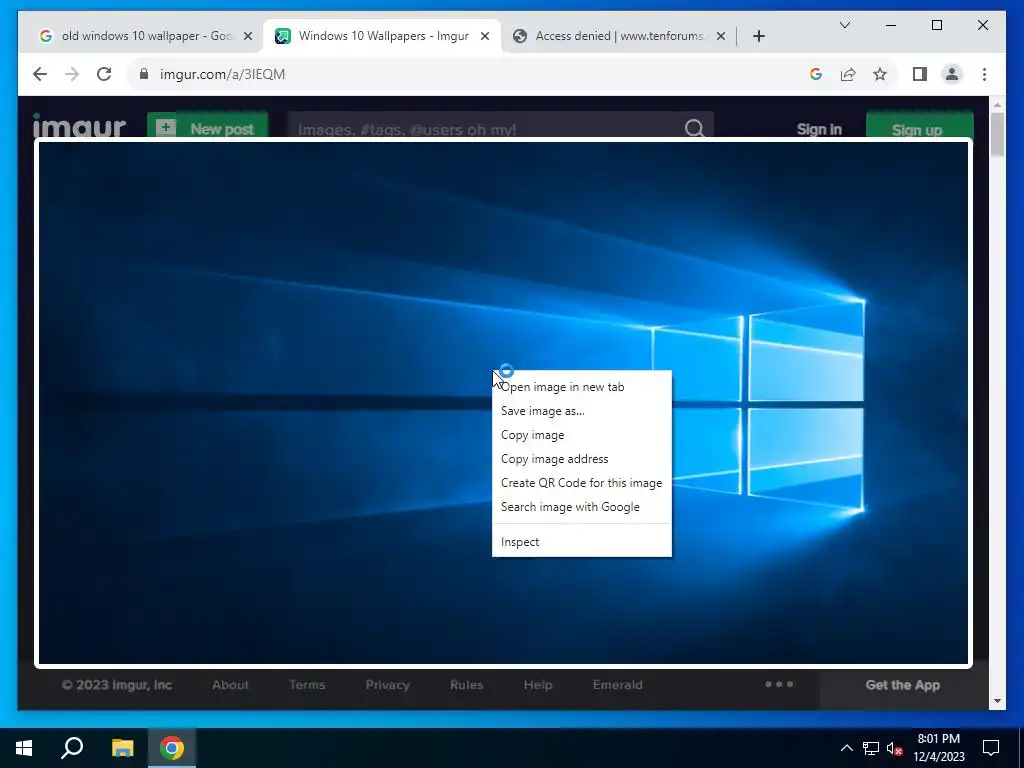Screen dimensions: 1024x768
Task: Close the Google search tab
Action: (x=248, y=37)
